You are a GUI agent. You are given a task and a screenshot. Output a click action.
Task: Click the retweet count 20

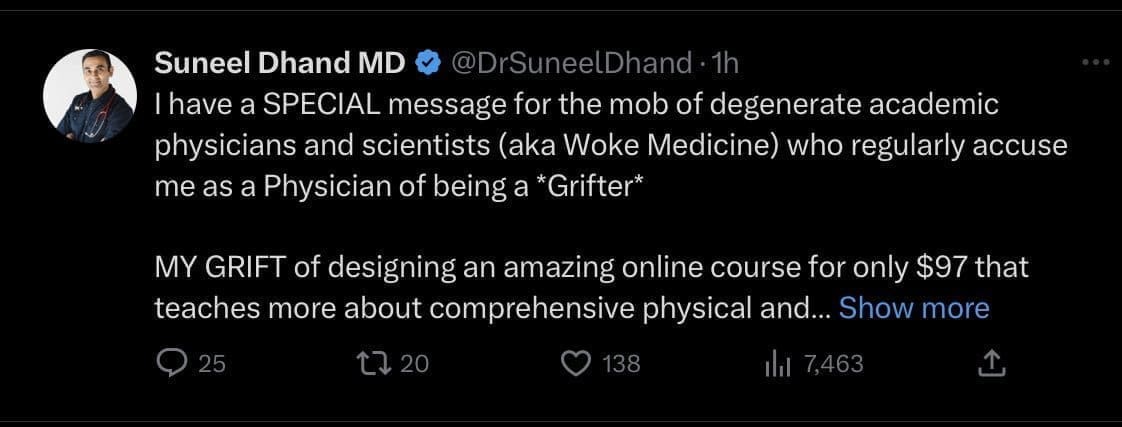coord(414,364)
